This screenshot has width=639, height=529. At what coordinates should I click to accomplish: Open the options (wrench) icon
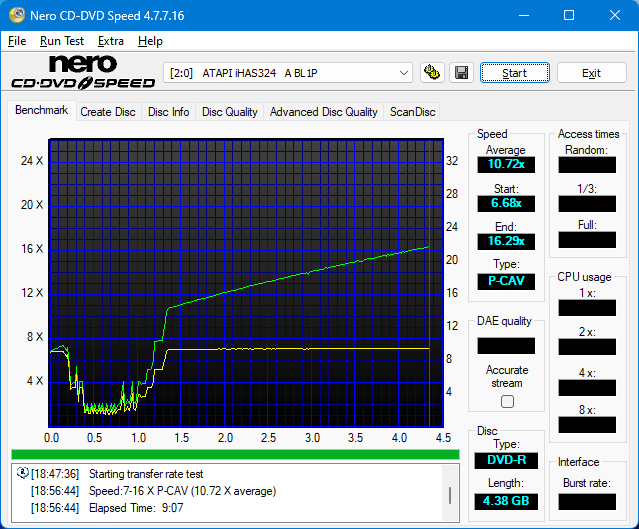[432, 73]
